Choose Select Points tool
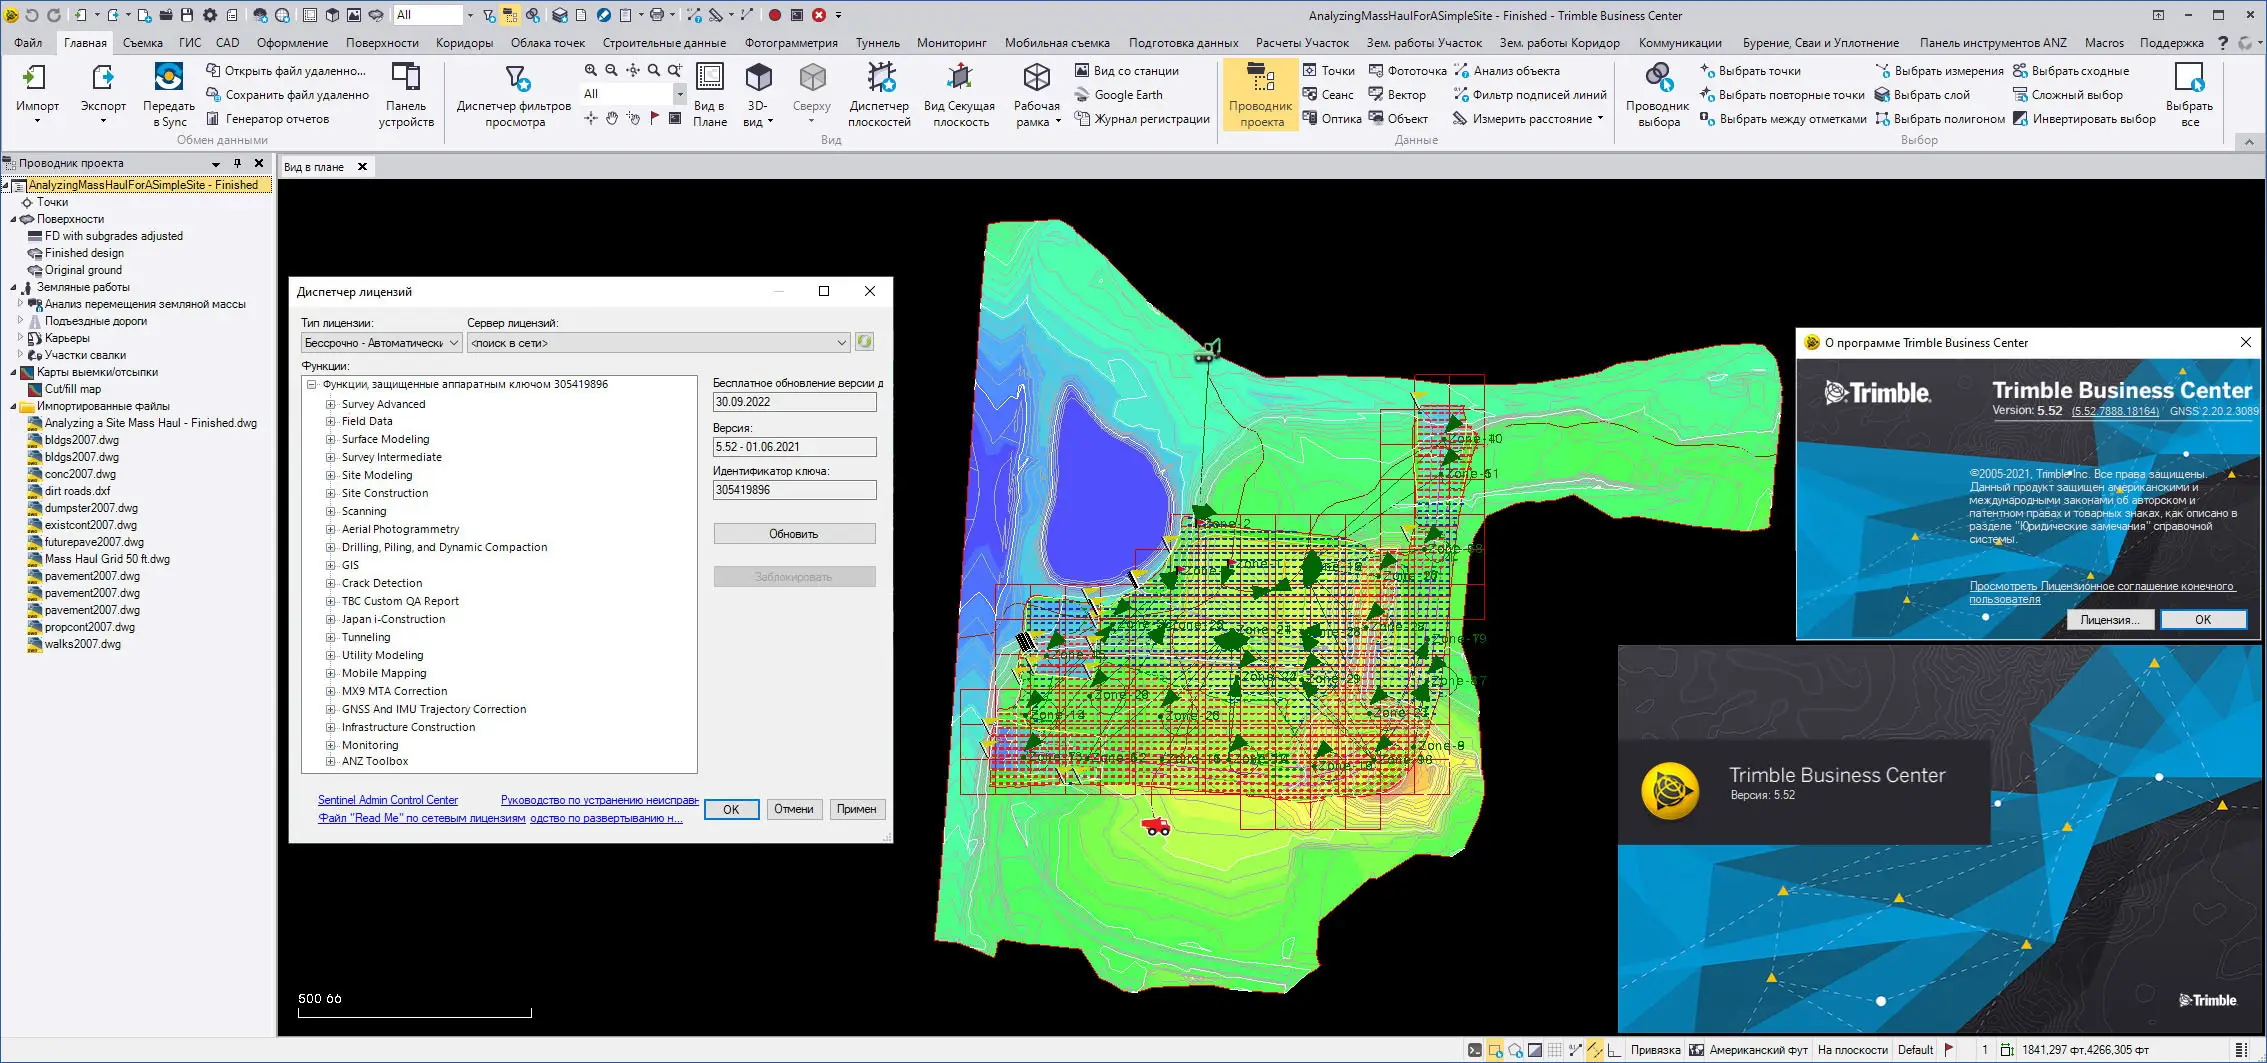Image resolution: width=2267 pixels, height=1063 pixels. pyautogui.click(x=1750, y=71)
